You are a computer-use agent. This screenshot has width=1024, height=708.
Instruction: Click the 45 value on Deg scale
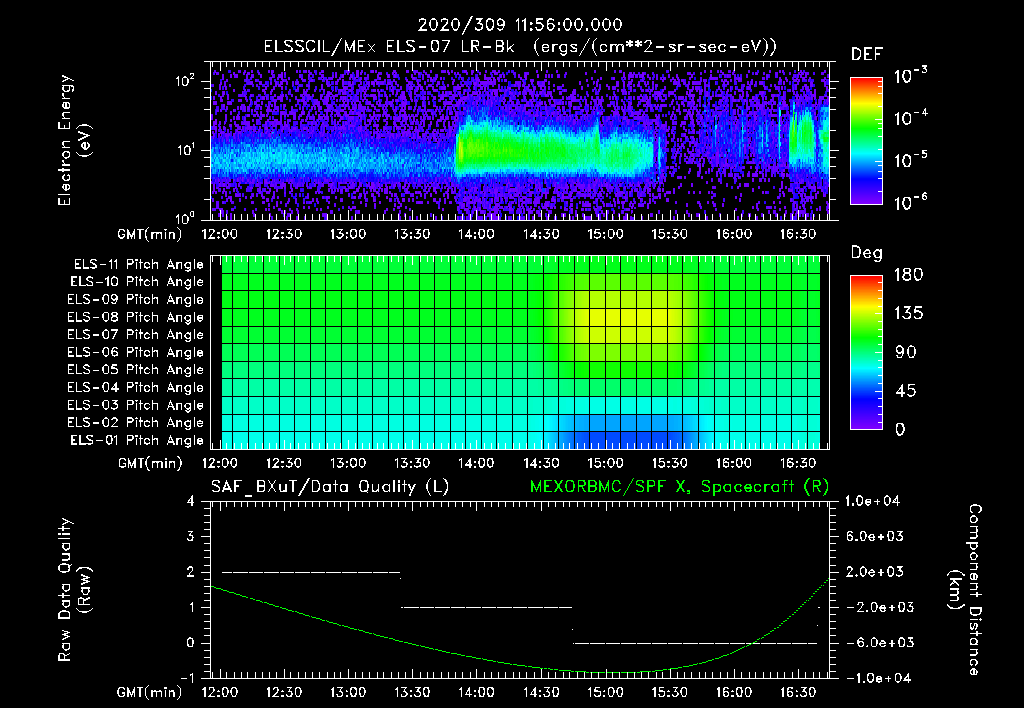click(x=905, y=391)
